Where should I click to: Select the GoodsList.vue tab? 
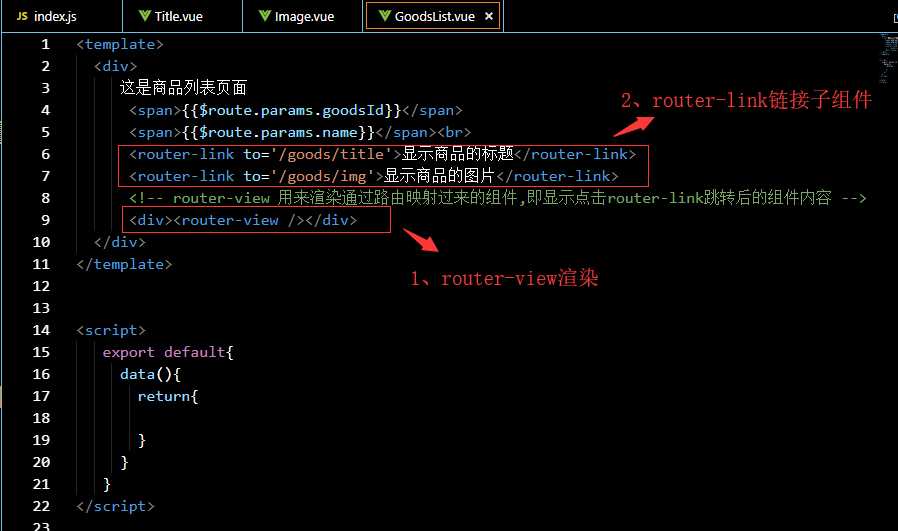(x=433, y=16)
